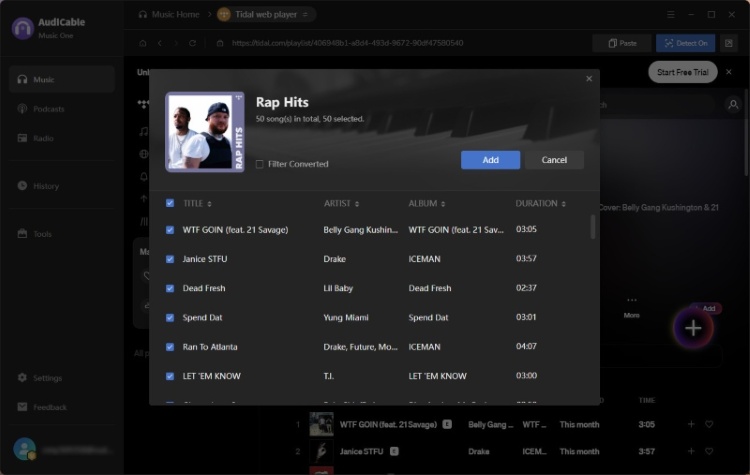Click the Feedback envelope icon
This screenshot has height=475, width=750.
tap(22, 407)
